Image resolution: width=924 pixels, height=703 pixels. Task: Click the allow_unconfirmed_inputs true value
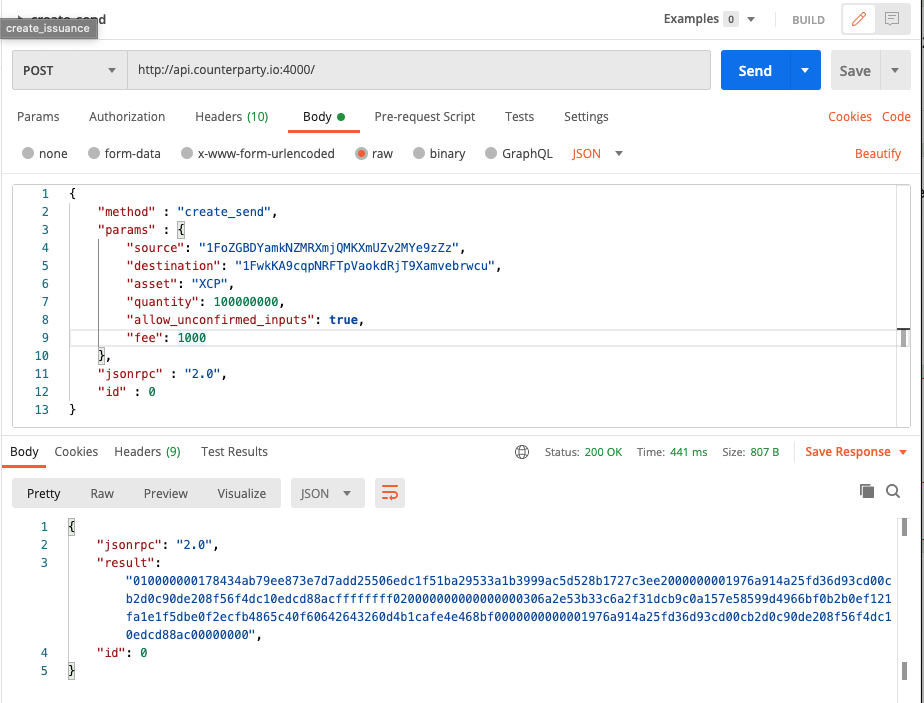(x=344, y=319)
